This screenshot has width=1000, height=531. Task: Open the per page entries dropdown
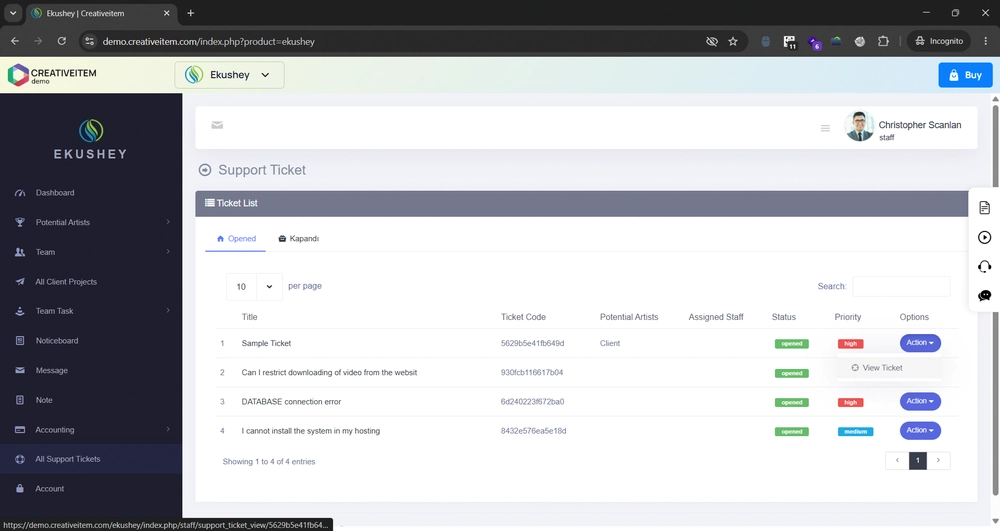[x=254, y=287]
